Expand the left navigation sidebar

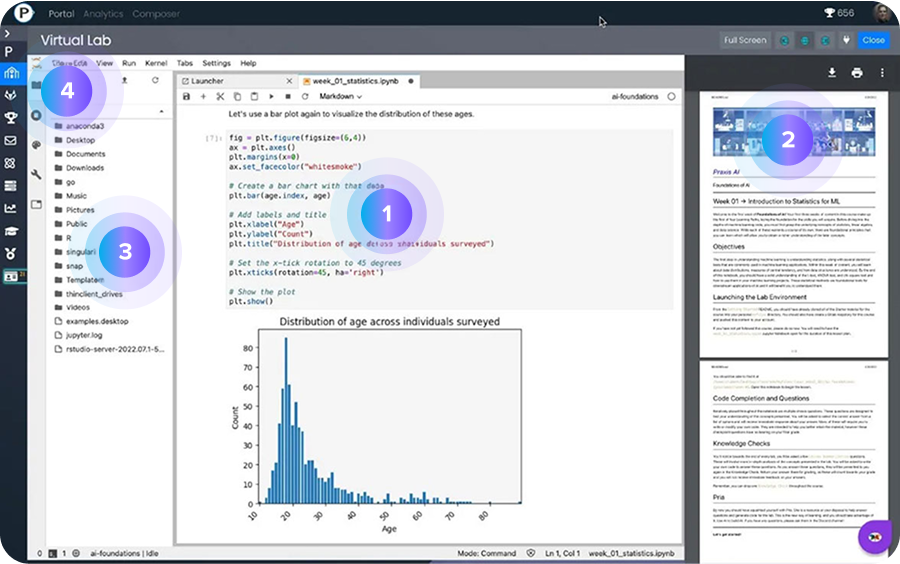(x=9, y=34)
